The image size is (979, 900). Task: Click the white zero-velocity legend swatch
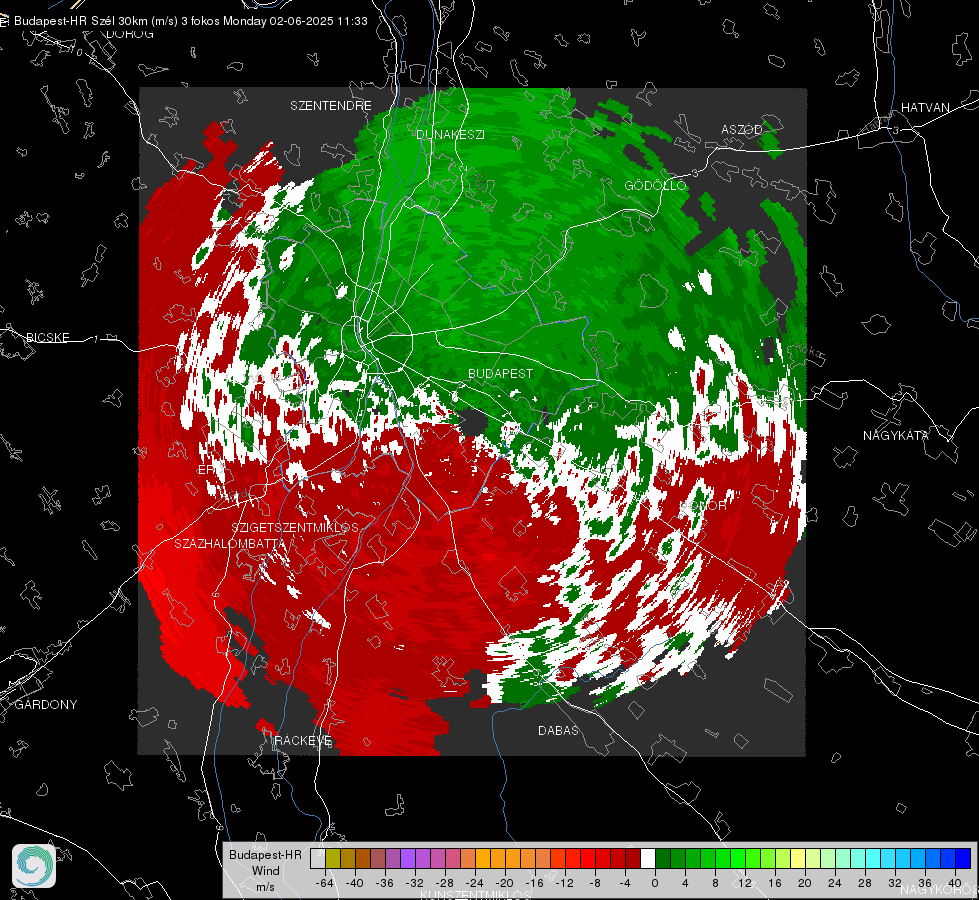pos(648,858)
